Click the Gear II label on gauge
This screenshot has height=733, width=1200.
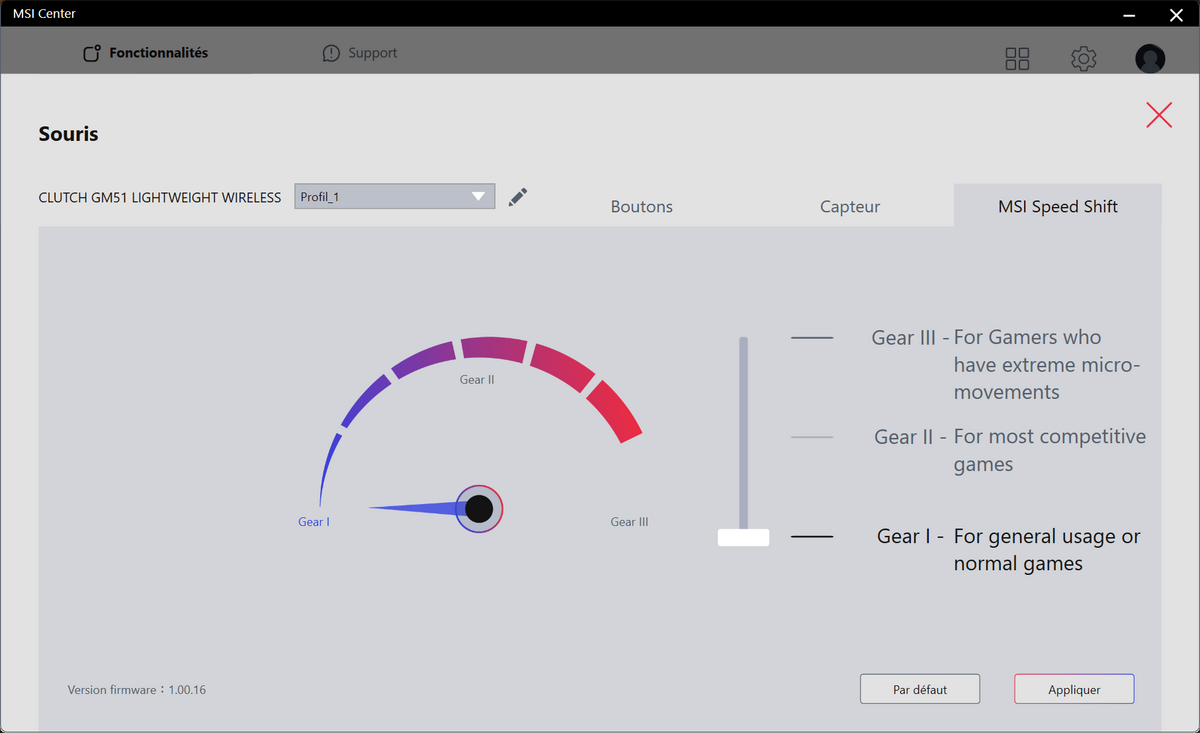tap(477, 380)
